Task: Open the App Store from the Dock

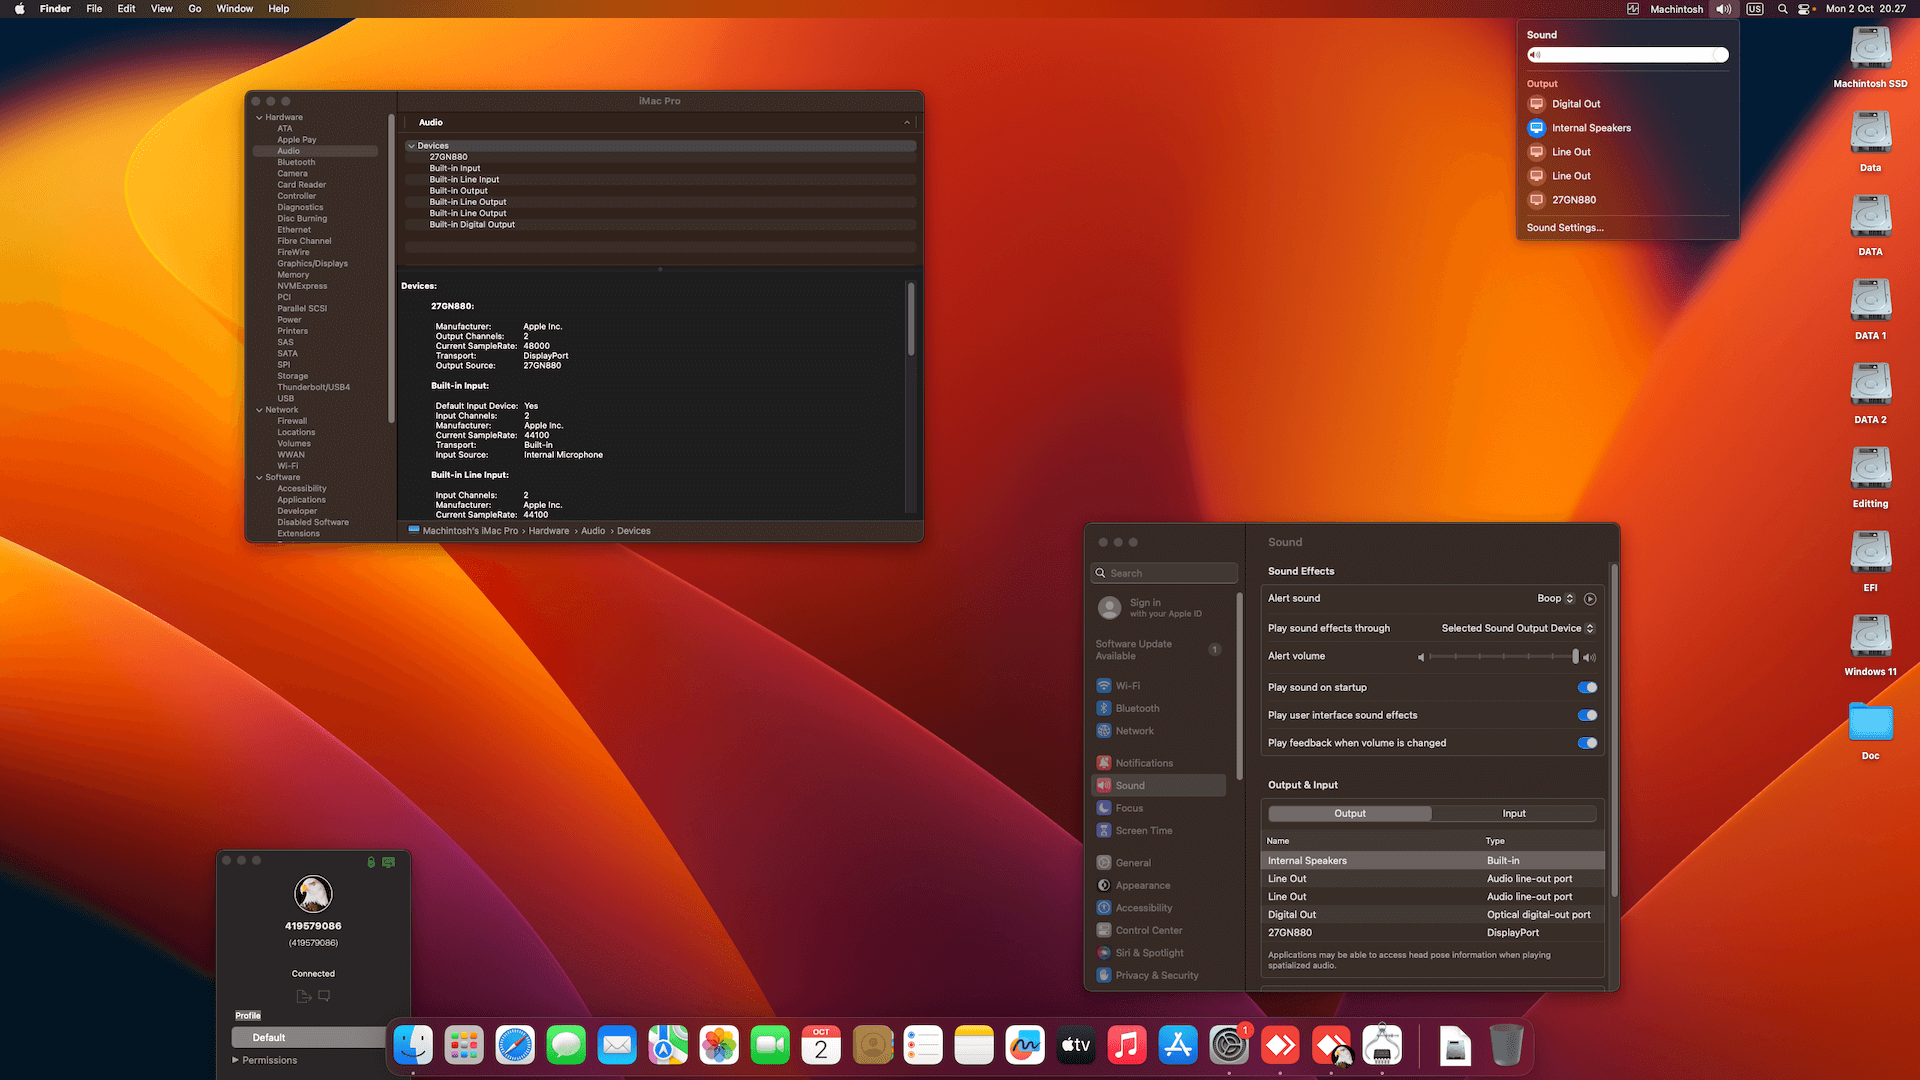Action: tap(1177, 1044)
